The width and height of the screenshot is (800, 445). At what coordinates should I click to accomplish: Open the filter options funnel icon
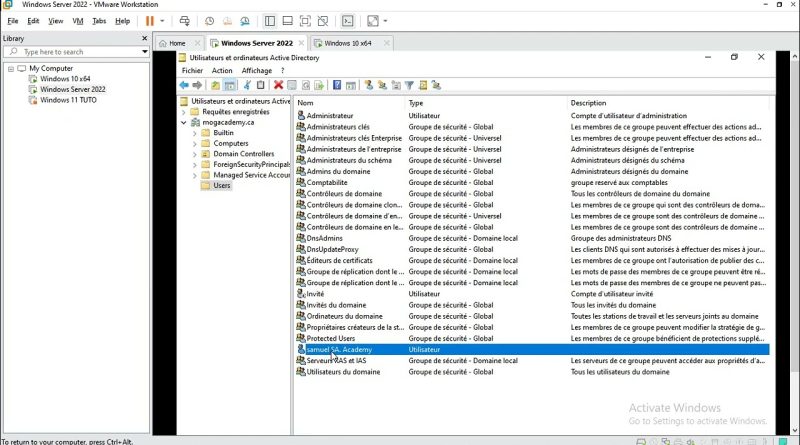click(409, 85)
